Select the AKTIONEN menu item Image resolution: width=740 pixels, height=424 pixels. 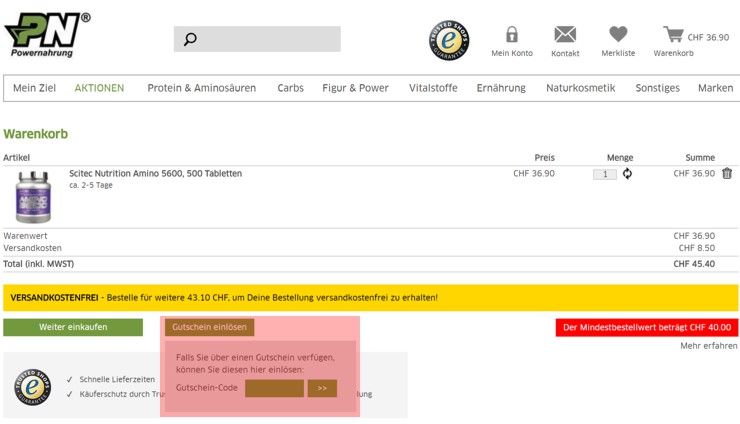pos(99,88)
